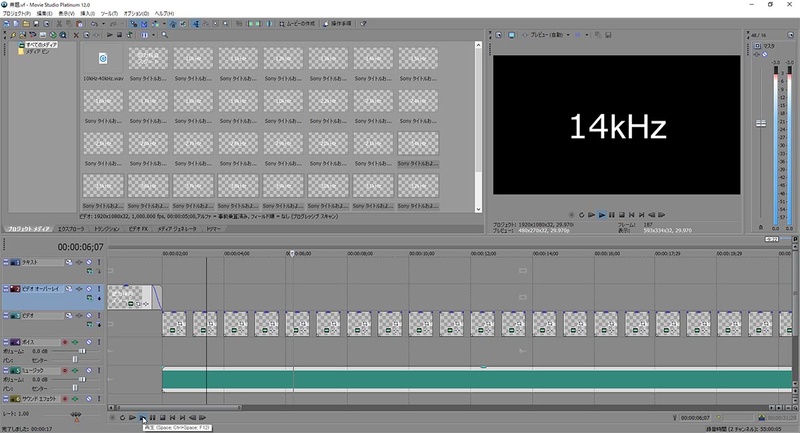
Task: Click the open folder icon in toolbar
Action: coord(26,23)
